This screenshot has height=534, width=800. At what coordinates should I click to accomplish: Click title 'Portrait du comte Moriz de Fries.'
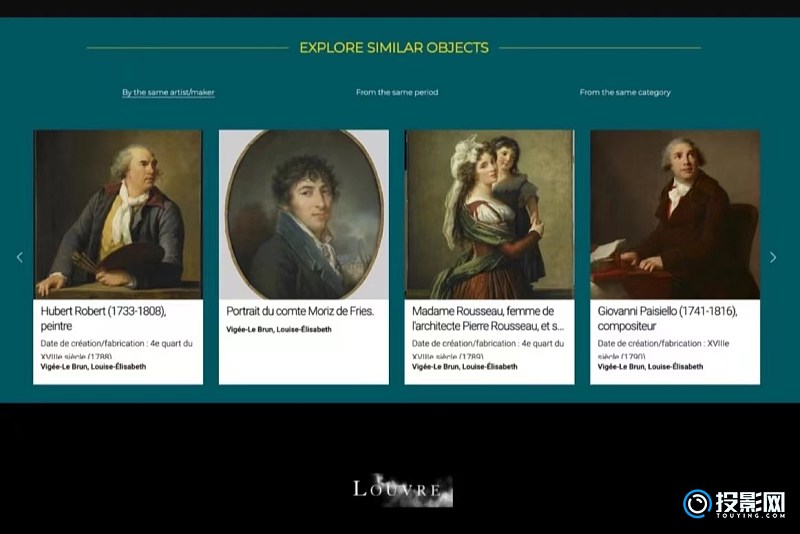pyautogui.click(x=300, y=311)
